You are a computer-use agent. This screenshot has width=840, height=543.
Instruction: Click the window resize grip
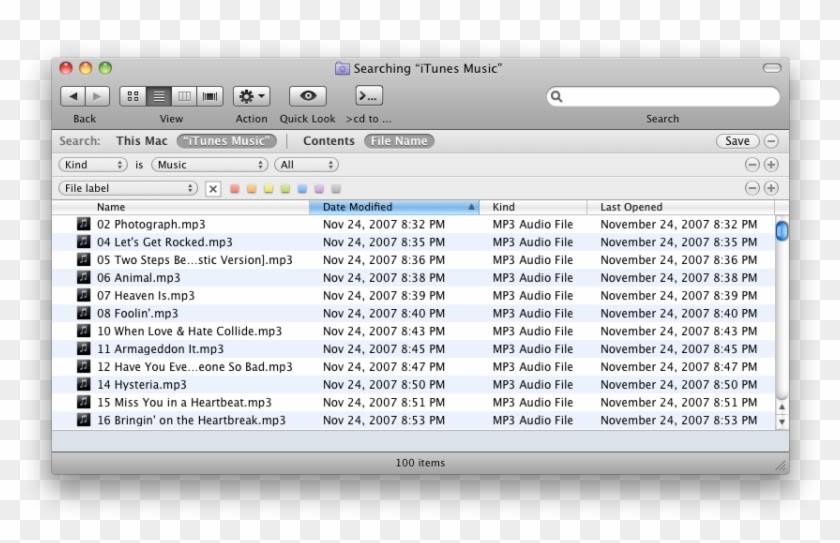[781, 466]
